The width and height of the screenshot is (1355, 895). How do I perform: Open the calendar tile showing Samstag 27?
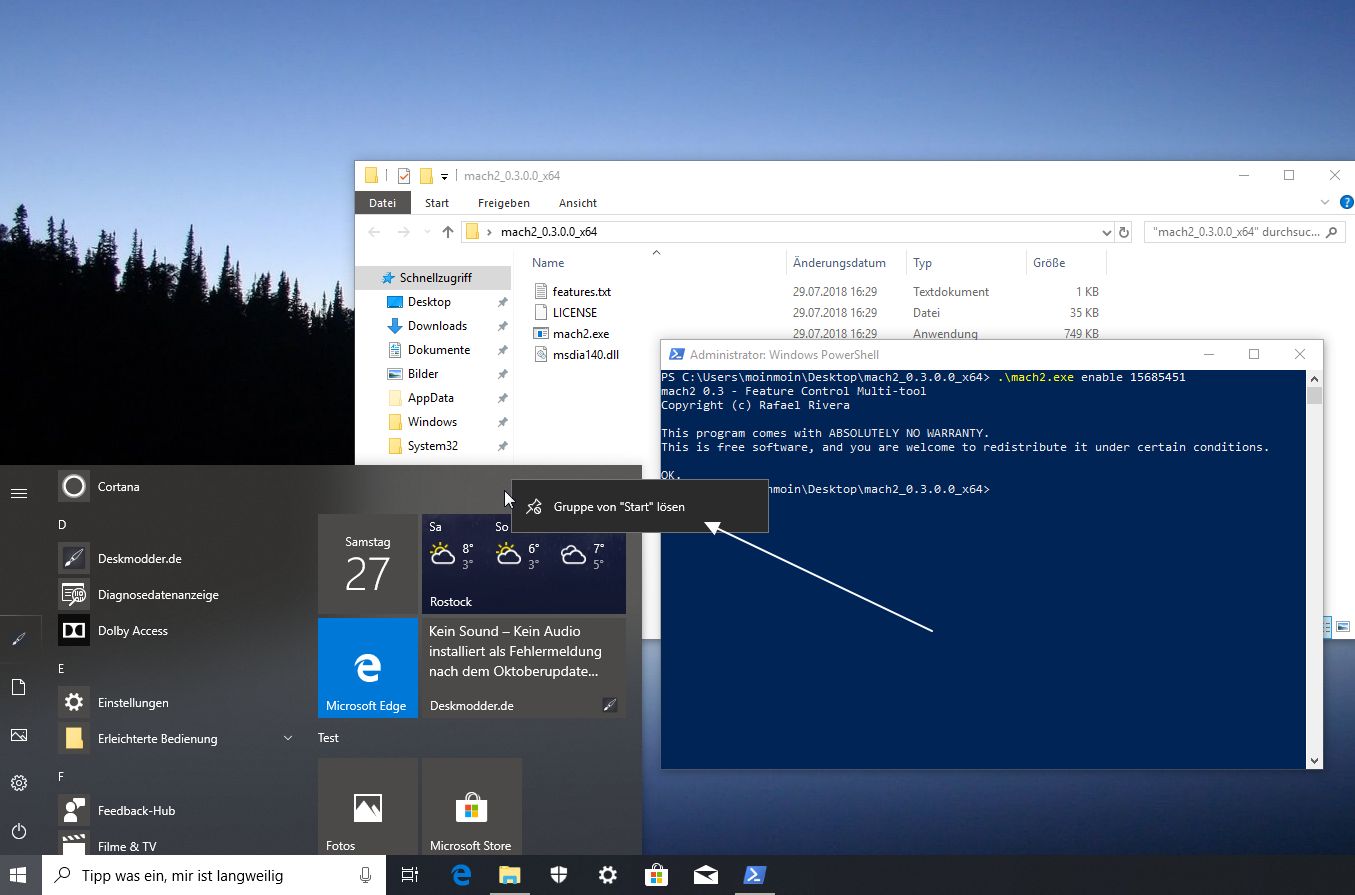click(x=368, y=564)
